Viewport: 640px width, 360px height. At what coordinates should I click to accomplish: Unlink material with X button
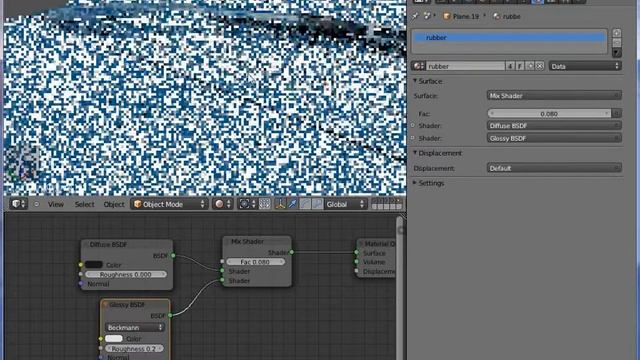540,66
